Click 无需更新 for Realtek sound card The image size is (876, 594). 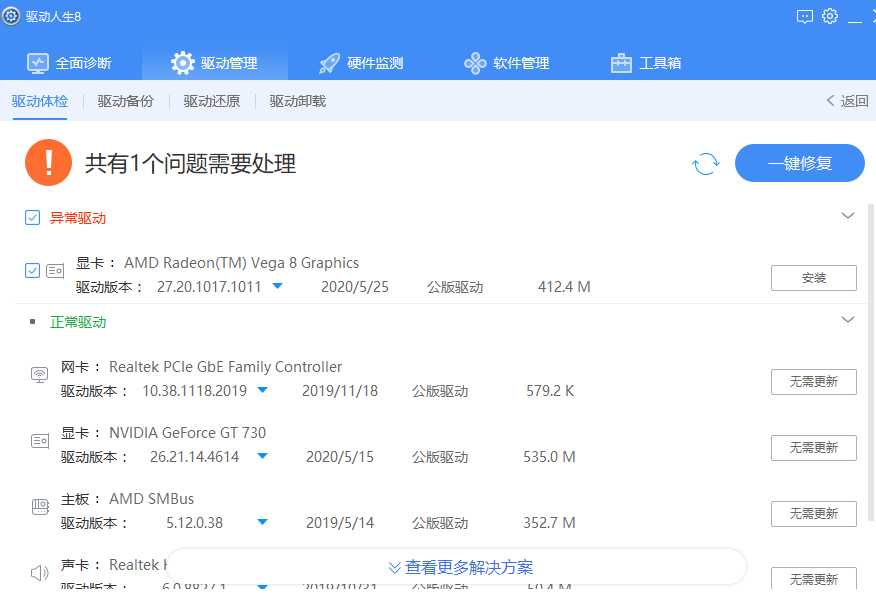813,579
